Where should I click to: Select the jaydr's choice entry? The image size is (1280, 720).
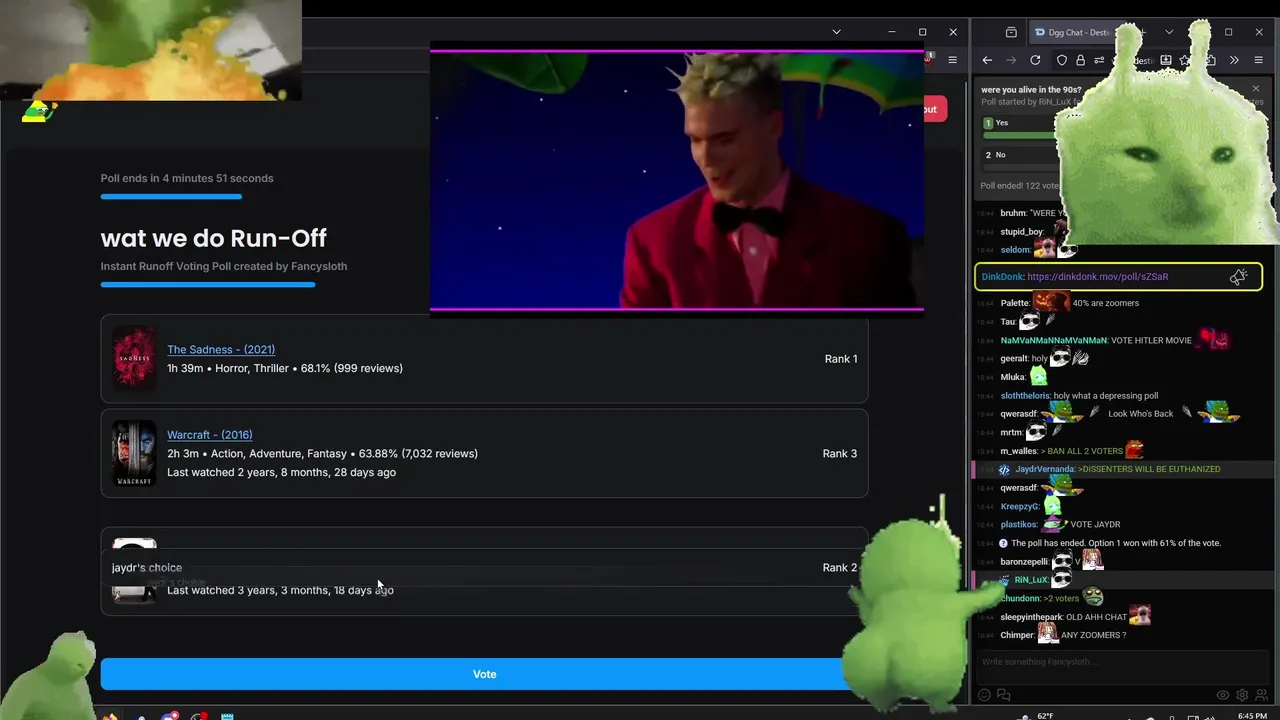pyautogui.click(x=484, y=568)
